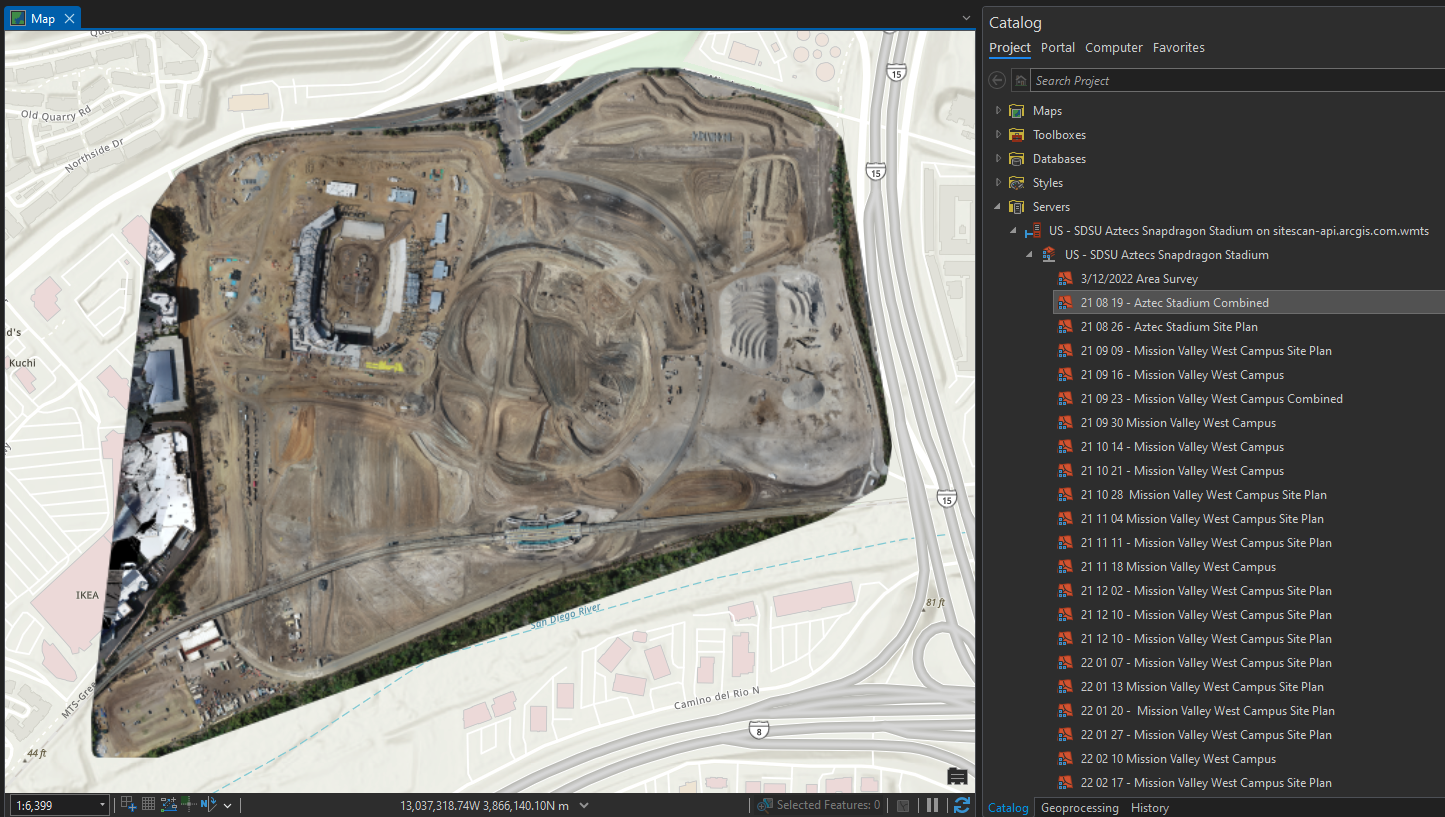Expand the Maps tree node
This screenshot has width=1445, height=817.
[x=997, y=110]
